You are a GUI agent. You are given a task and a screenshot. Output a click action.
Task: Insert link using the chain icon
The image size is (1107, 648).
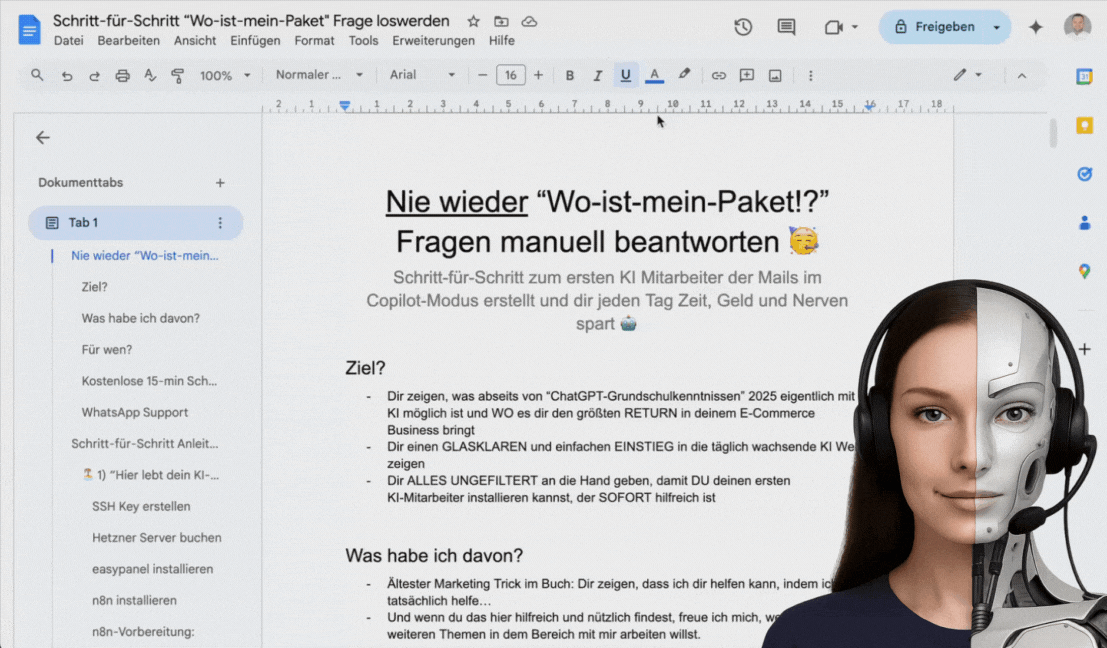coord(718,75)
